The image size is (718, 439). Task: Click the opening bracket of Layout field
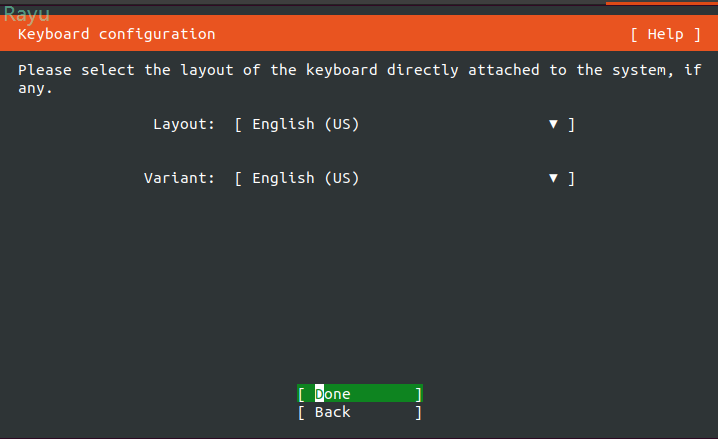click(x=239, y=124)
